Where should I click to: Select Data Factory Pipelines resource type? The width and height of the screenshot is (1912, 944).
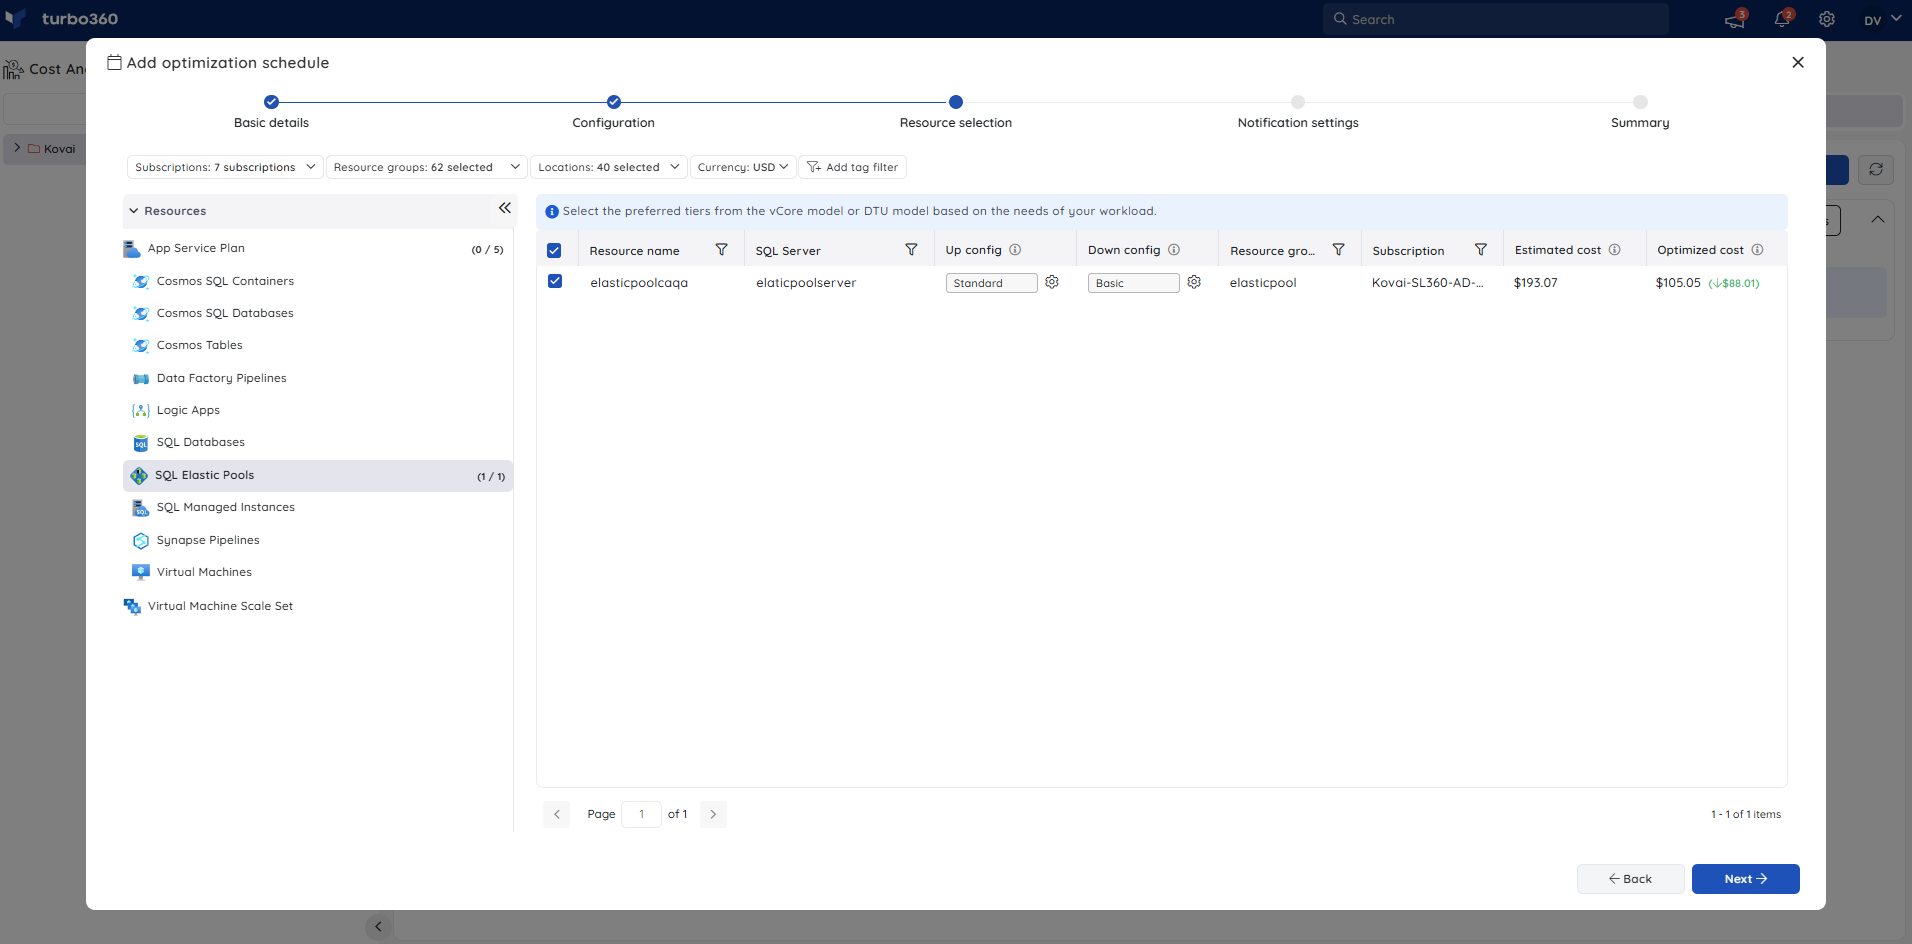[x=318, y=378]
